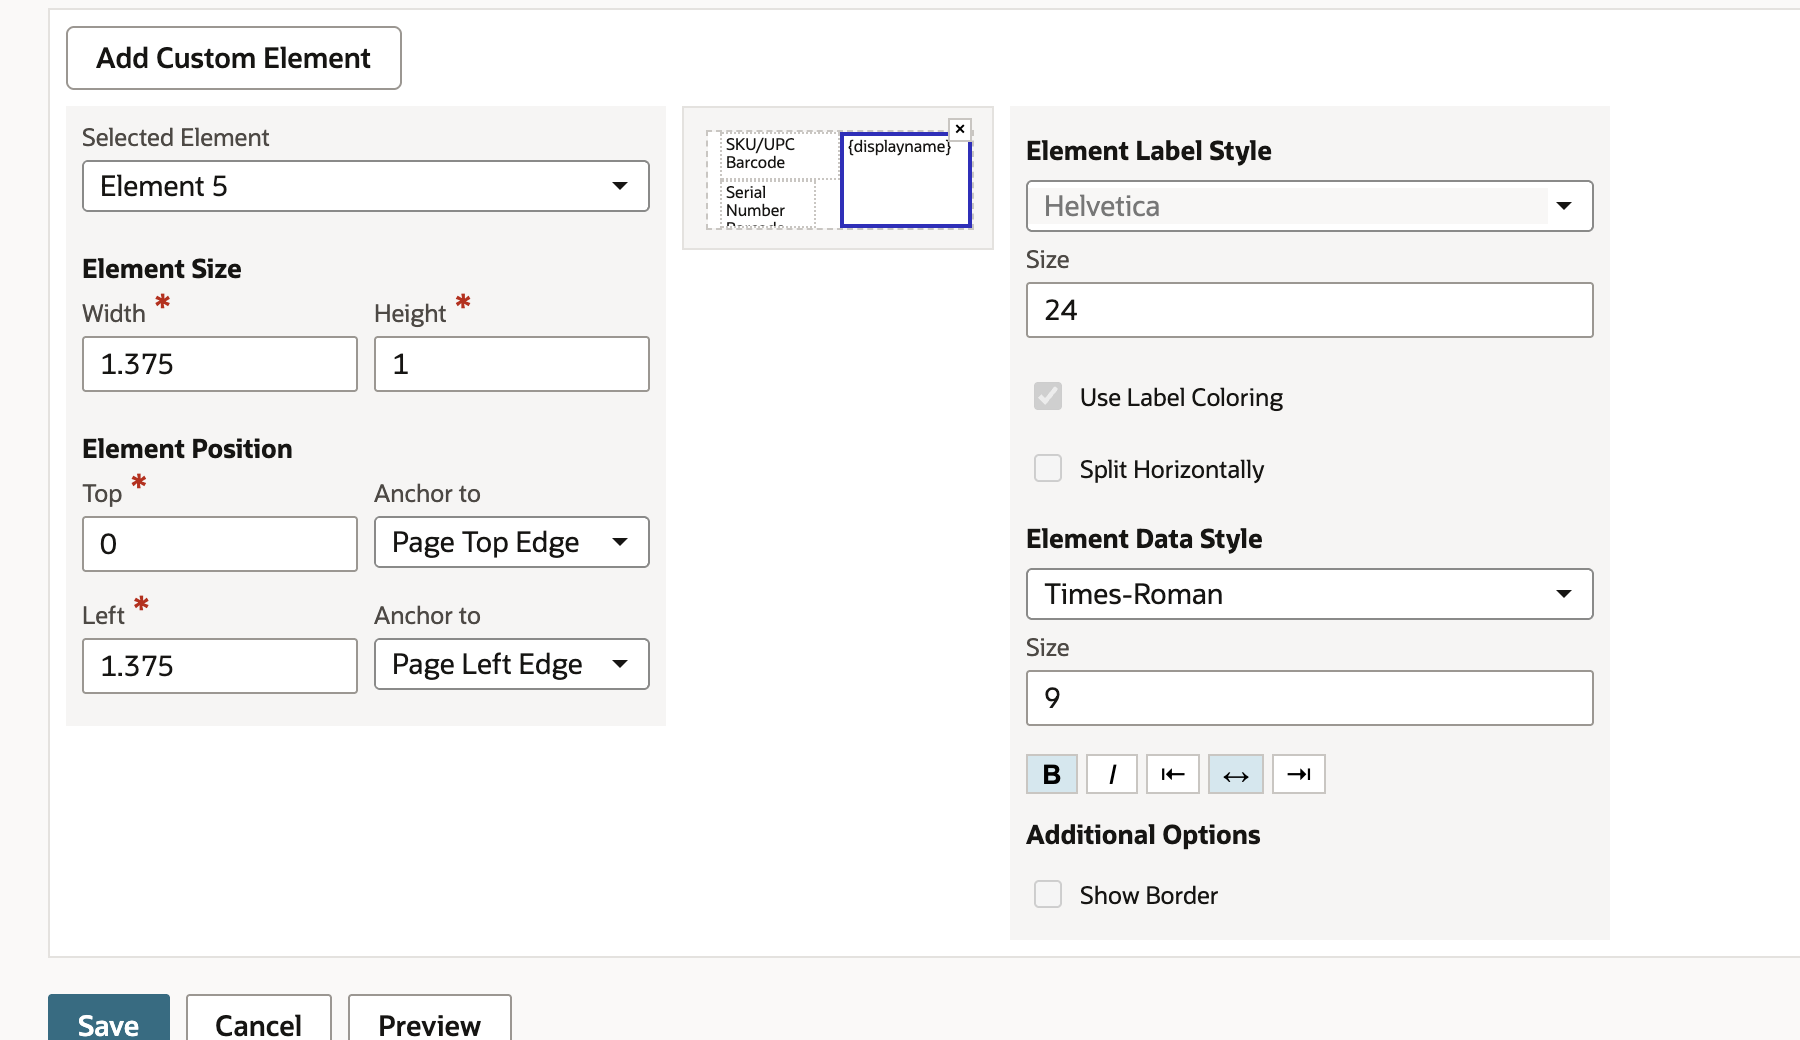Viewport: 1800px width, 1040px height.
Task: Open the Times-Roman font dropdown
Action: coord(1310,594)
